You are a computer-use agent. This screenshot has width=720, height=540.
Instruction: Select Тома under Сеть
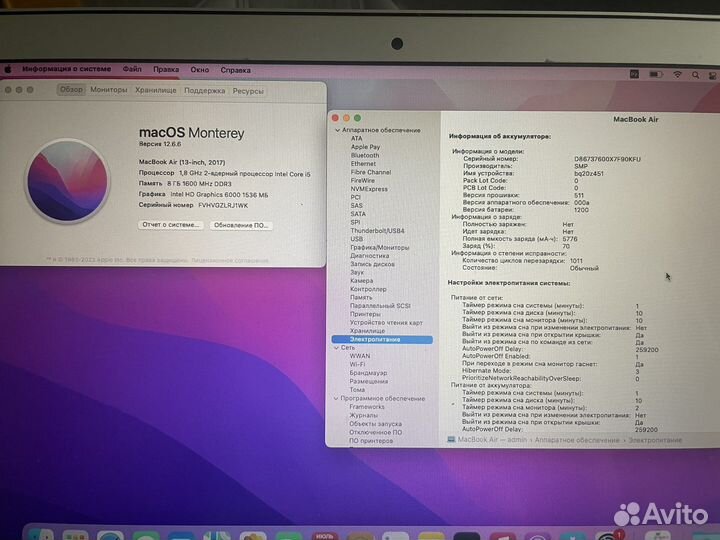(x=357, y=389)
